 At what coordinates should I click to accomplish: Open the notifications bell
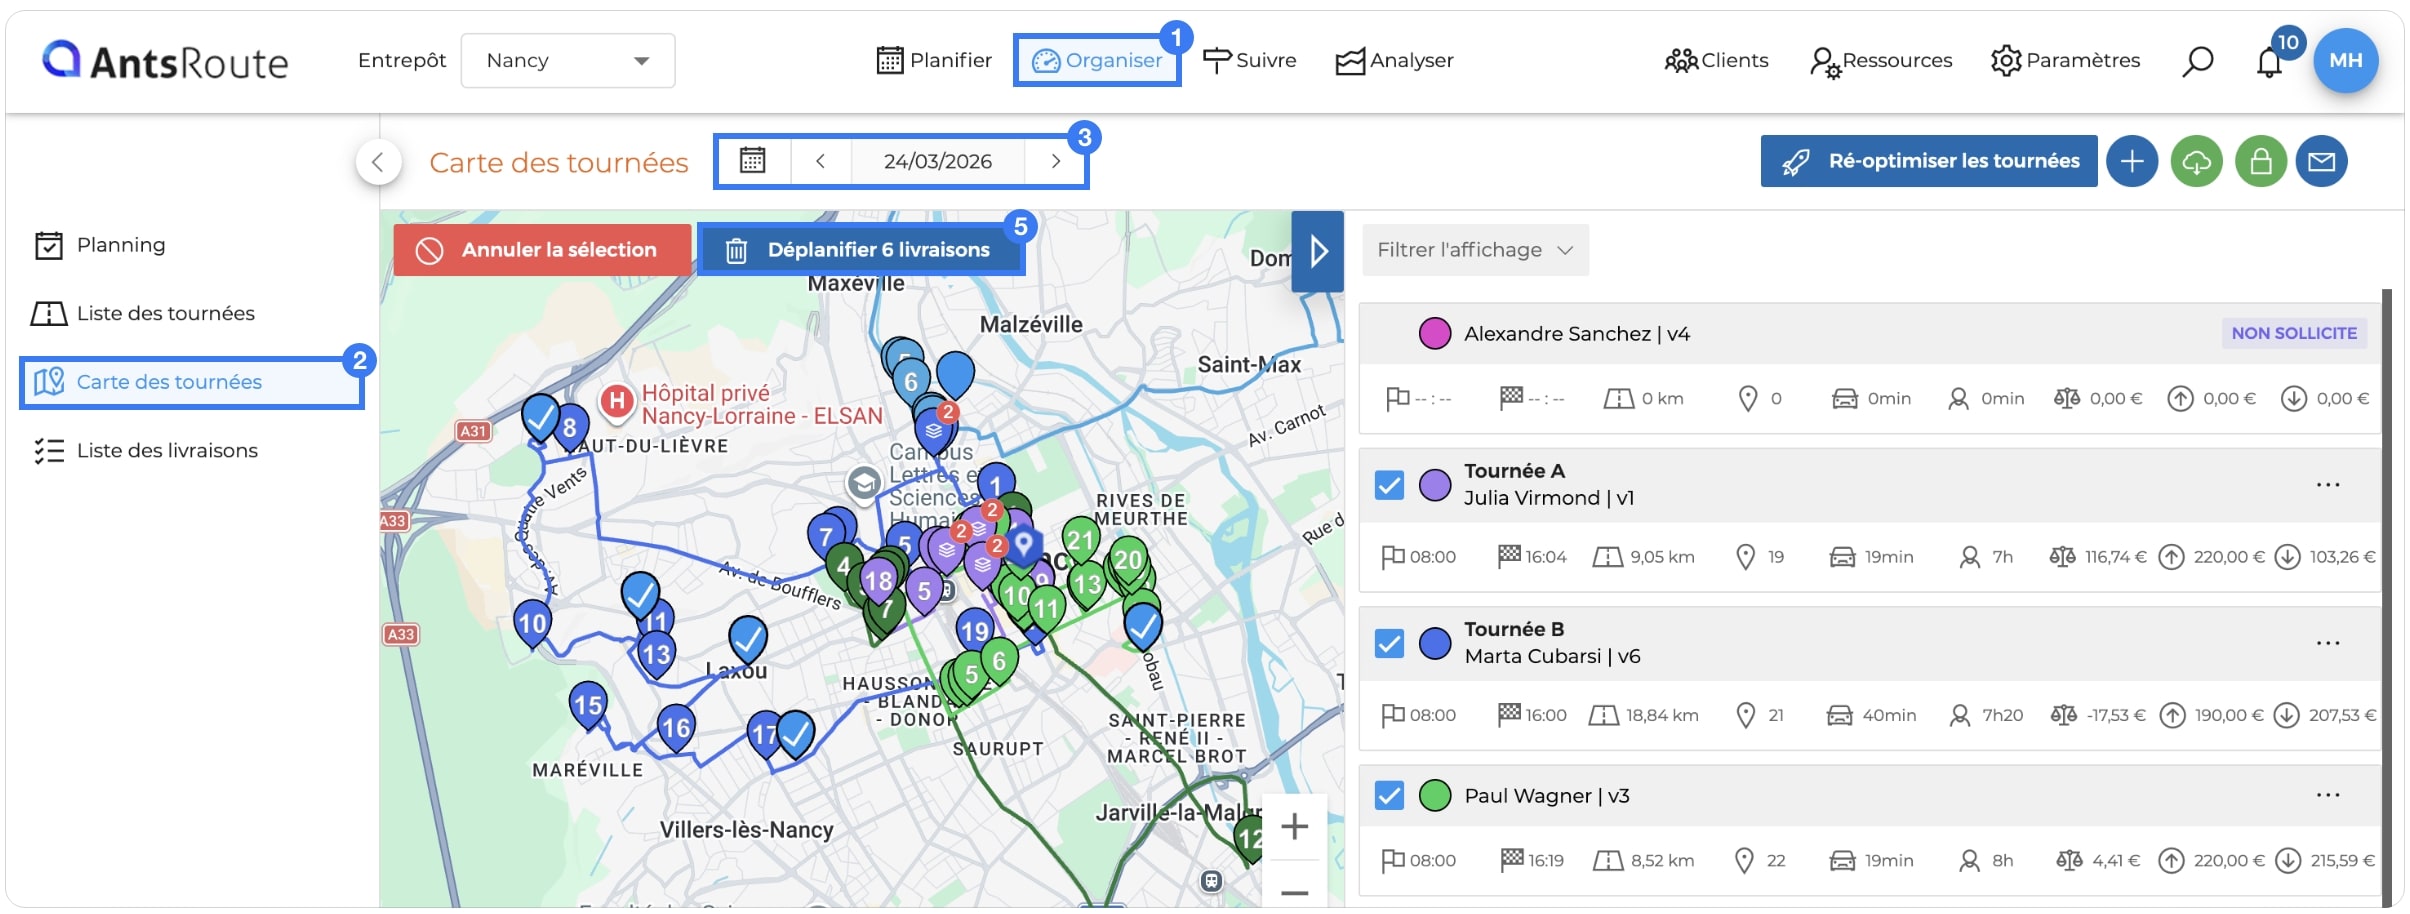pos(2269,62)
